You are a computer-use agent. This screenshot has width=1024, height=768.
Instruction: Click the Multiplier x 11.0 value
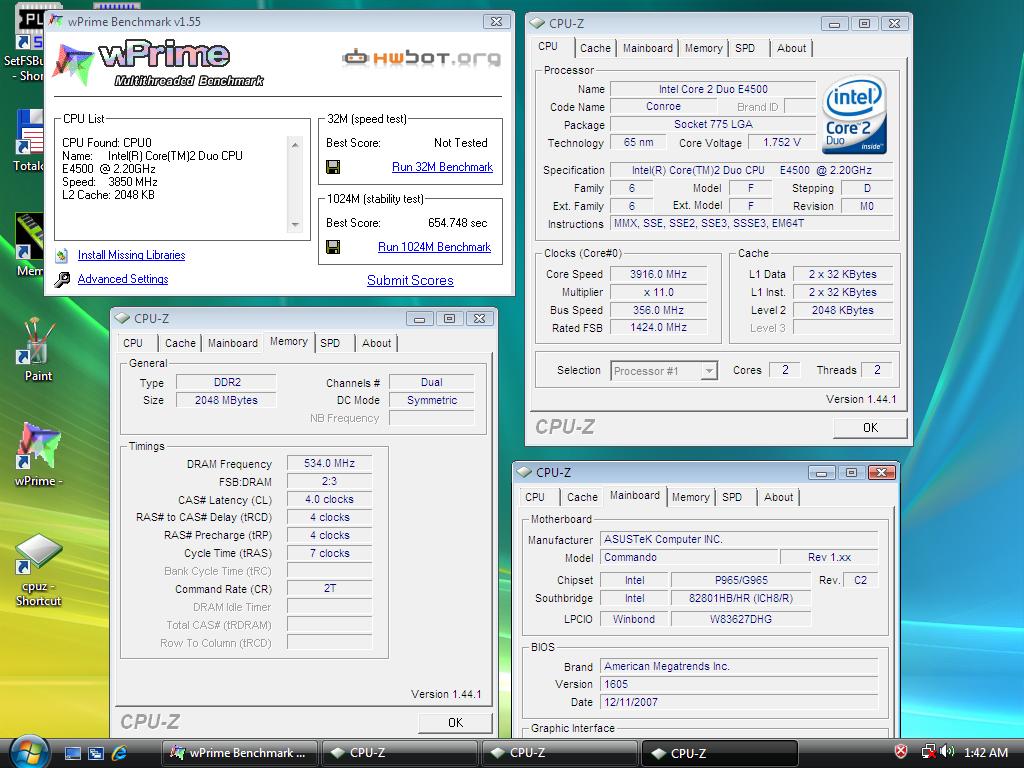click(658, 293)
